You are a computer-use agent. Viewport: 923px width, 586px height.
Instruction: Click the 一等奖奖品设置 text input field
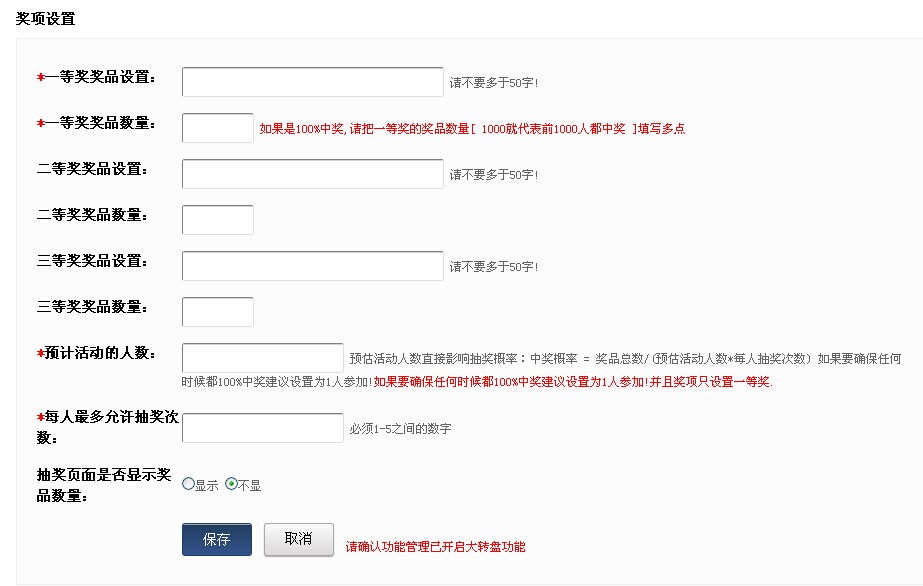[312, 82]
